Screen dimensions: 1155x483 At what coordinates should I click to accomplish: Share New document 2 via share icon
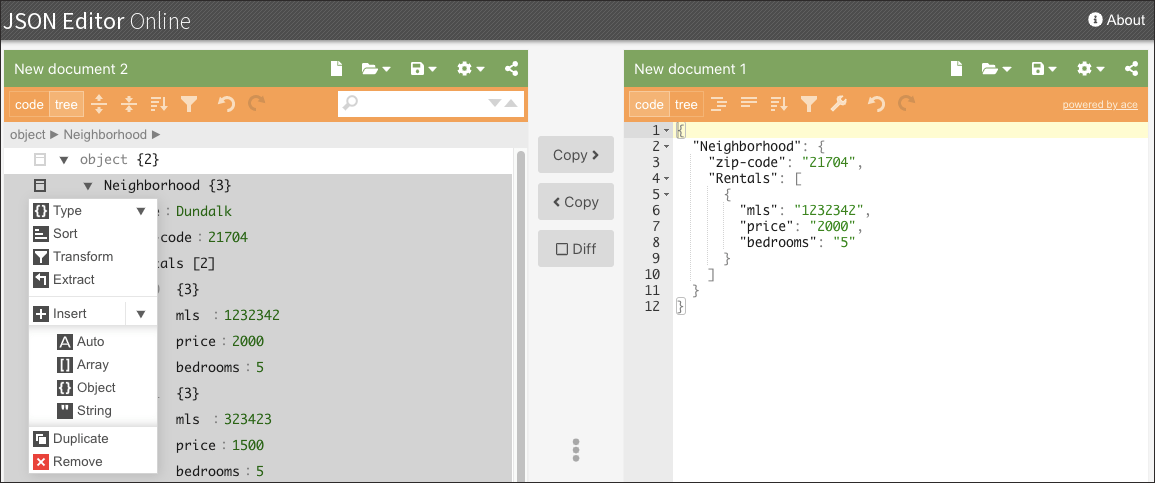[x=511, y=68]
